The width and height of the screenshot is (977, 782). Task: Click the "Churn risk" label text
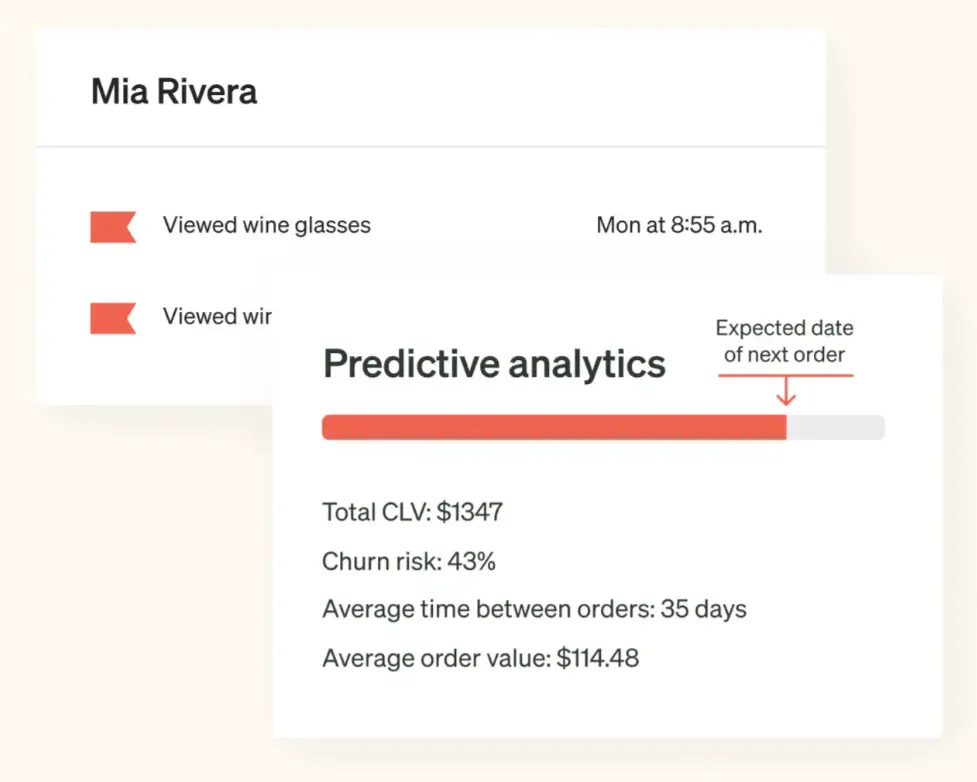click(x=380, y=562)
